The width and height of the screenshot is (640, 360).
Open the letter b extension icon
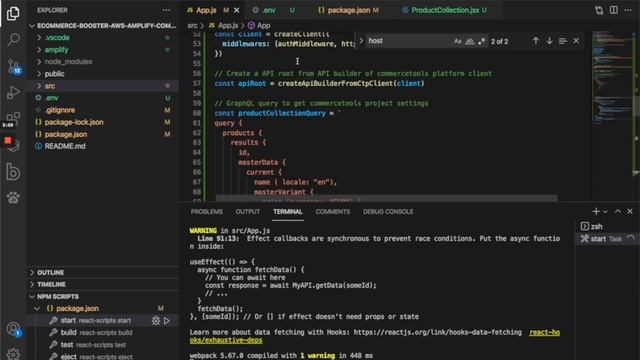point(13,171)
